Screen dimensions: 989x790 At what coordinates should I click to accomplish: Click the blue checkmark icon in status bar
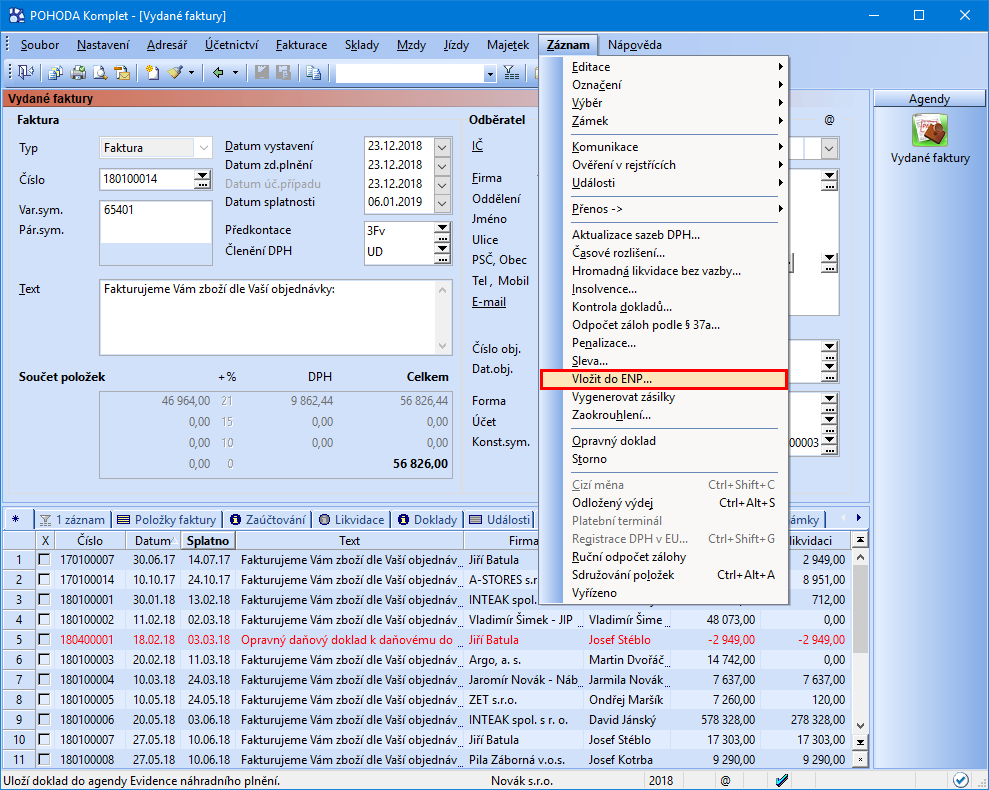782,781
